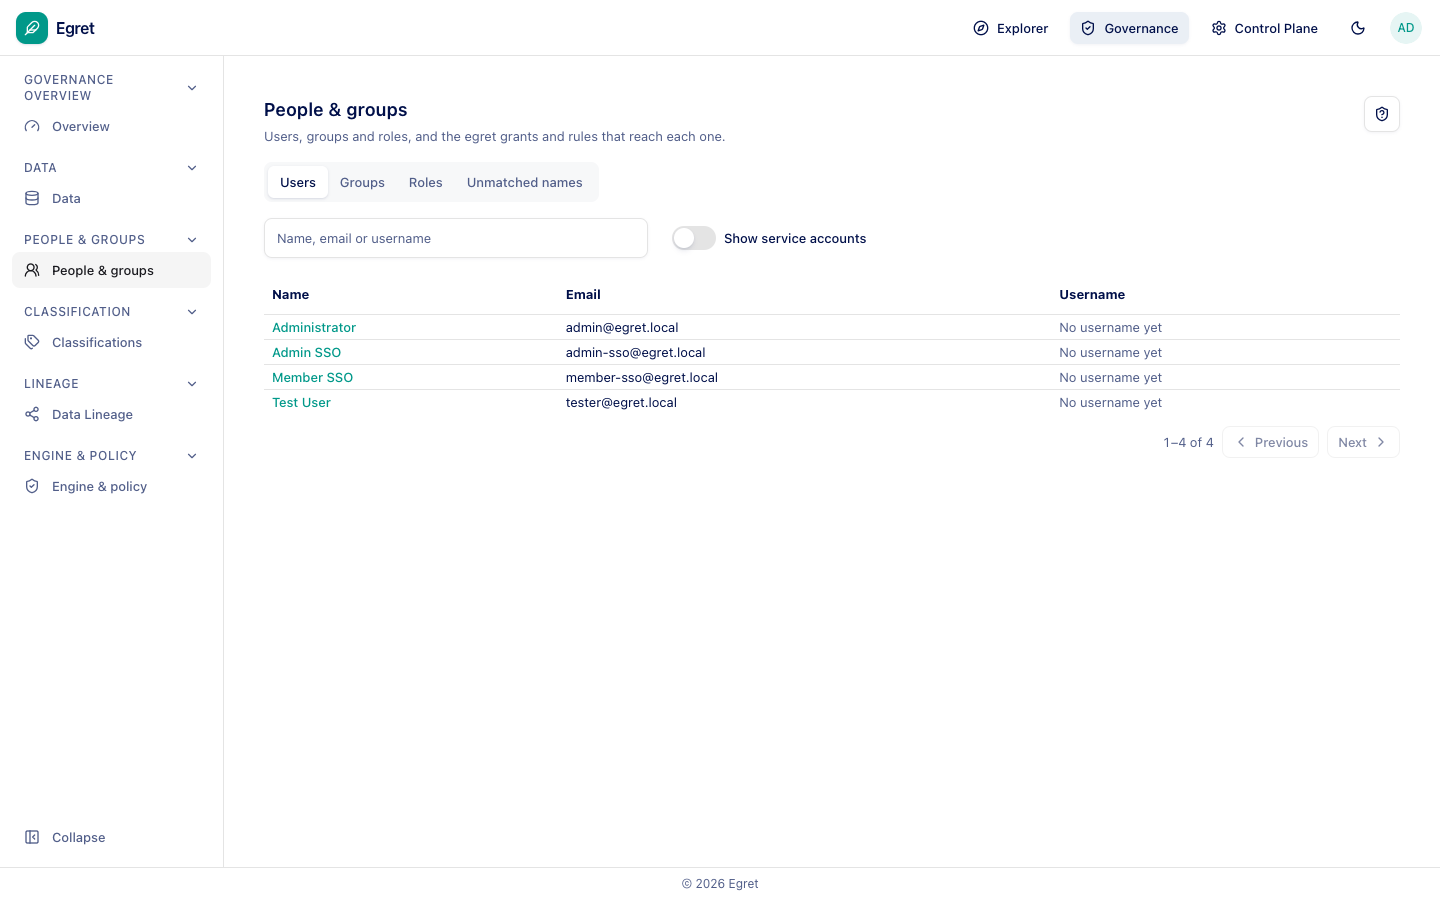
Task: Focus the Name, email or username search field
Action: [456, 238]
